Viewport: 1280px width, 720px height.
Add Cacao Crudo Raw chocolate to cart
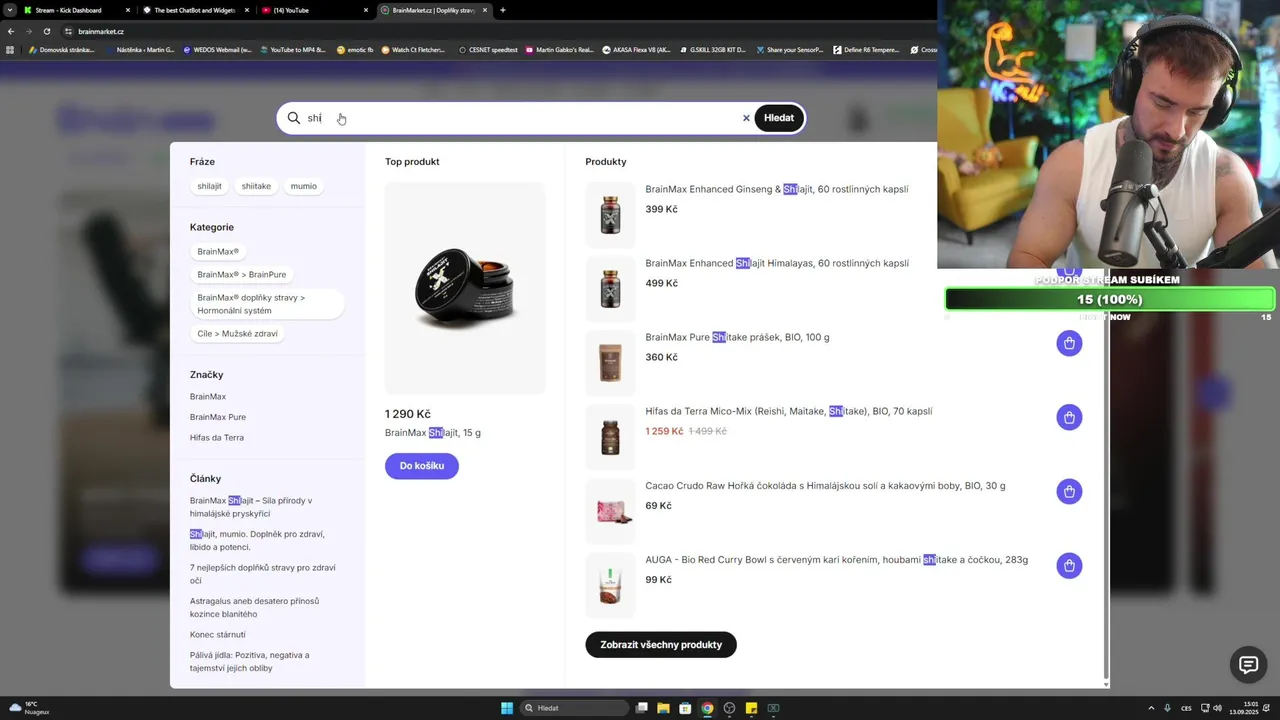click(1069, 491)
